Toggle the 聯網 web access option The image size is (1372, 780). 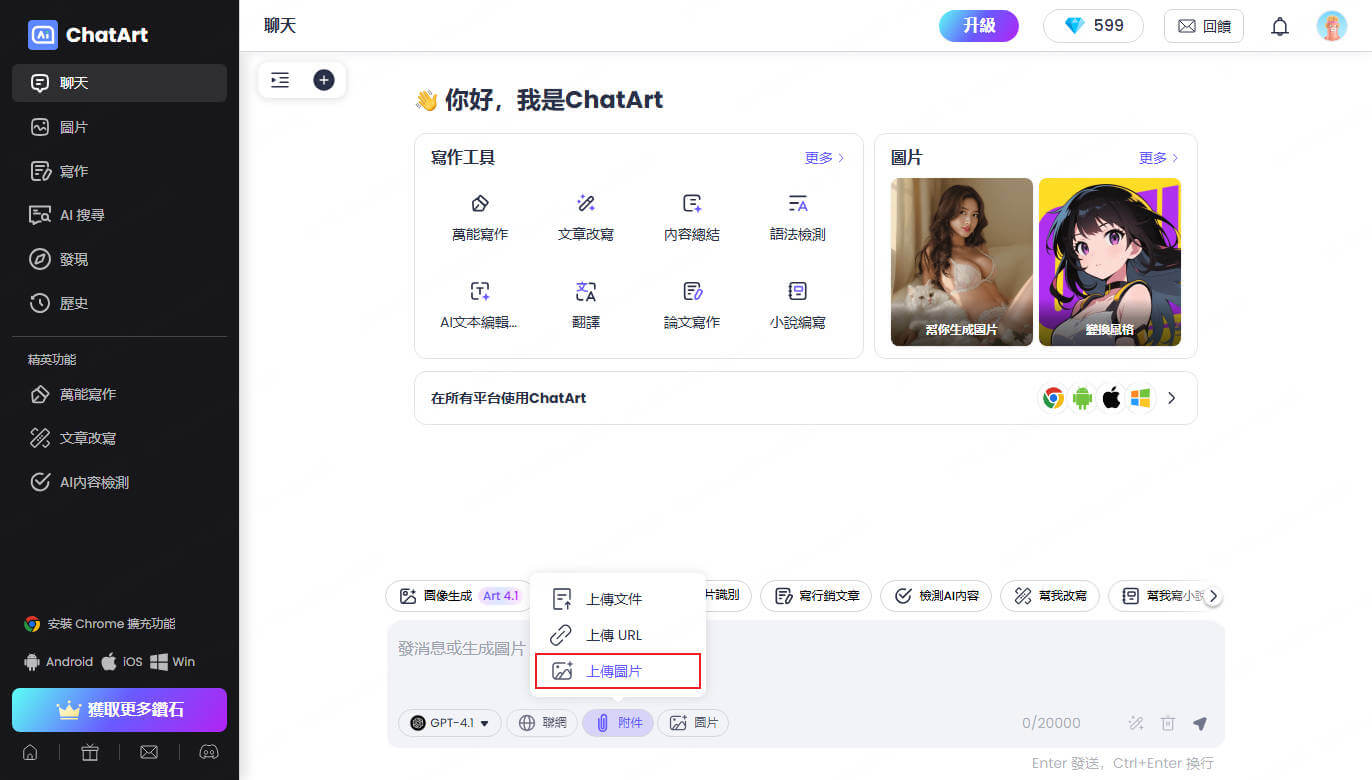click(542, 723)
